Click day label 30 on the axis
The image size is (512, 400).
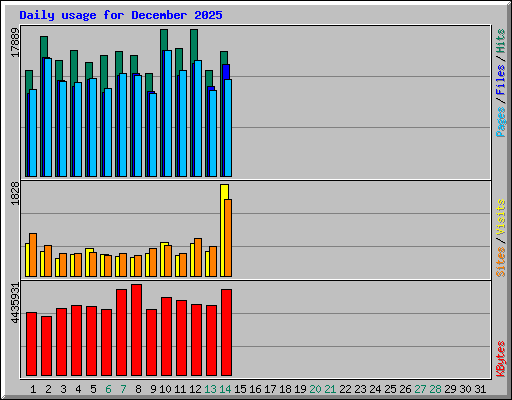pos(465,389)
